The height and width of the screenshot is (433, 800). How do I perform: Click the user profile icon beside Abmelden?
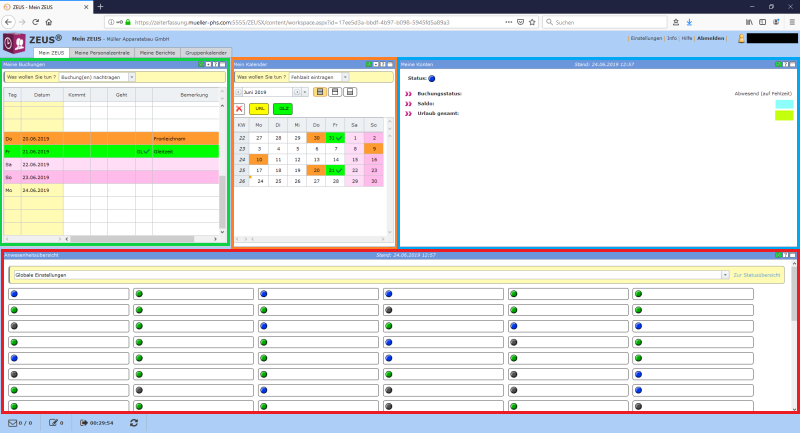click(741, 39)
